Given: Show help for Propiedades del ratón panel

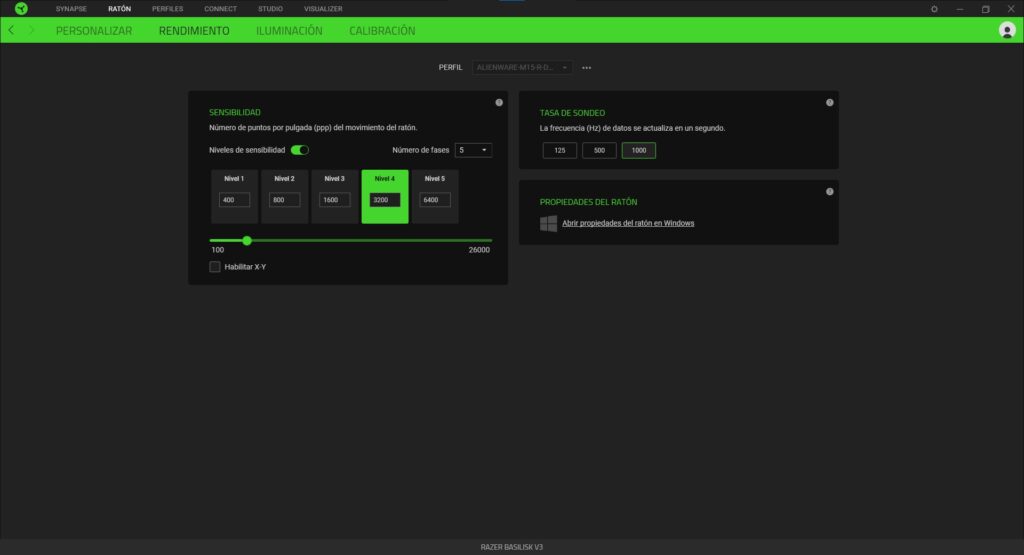Looking at the screenshot, I should click(x=829, y=192).
